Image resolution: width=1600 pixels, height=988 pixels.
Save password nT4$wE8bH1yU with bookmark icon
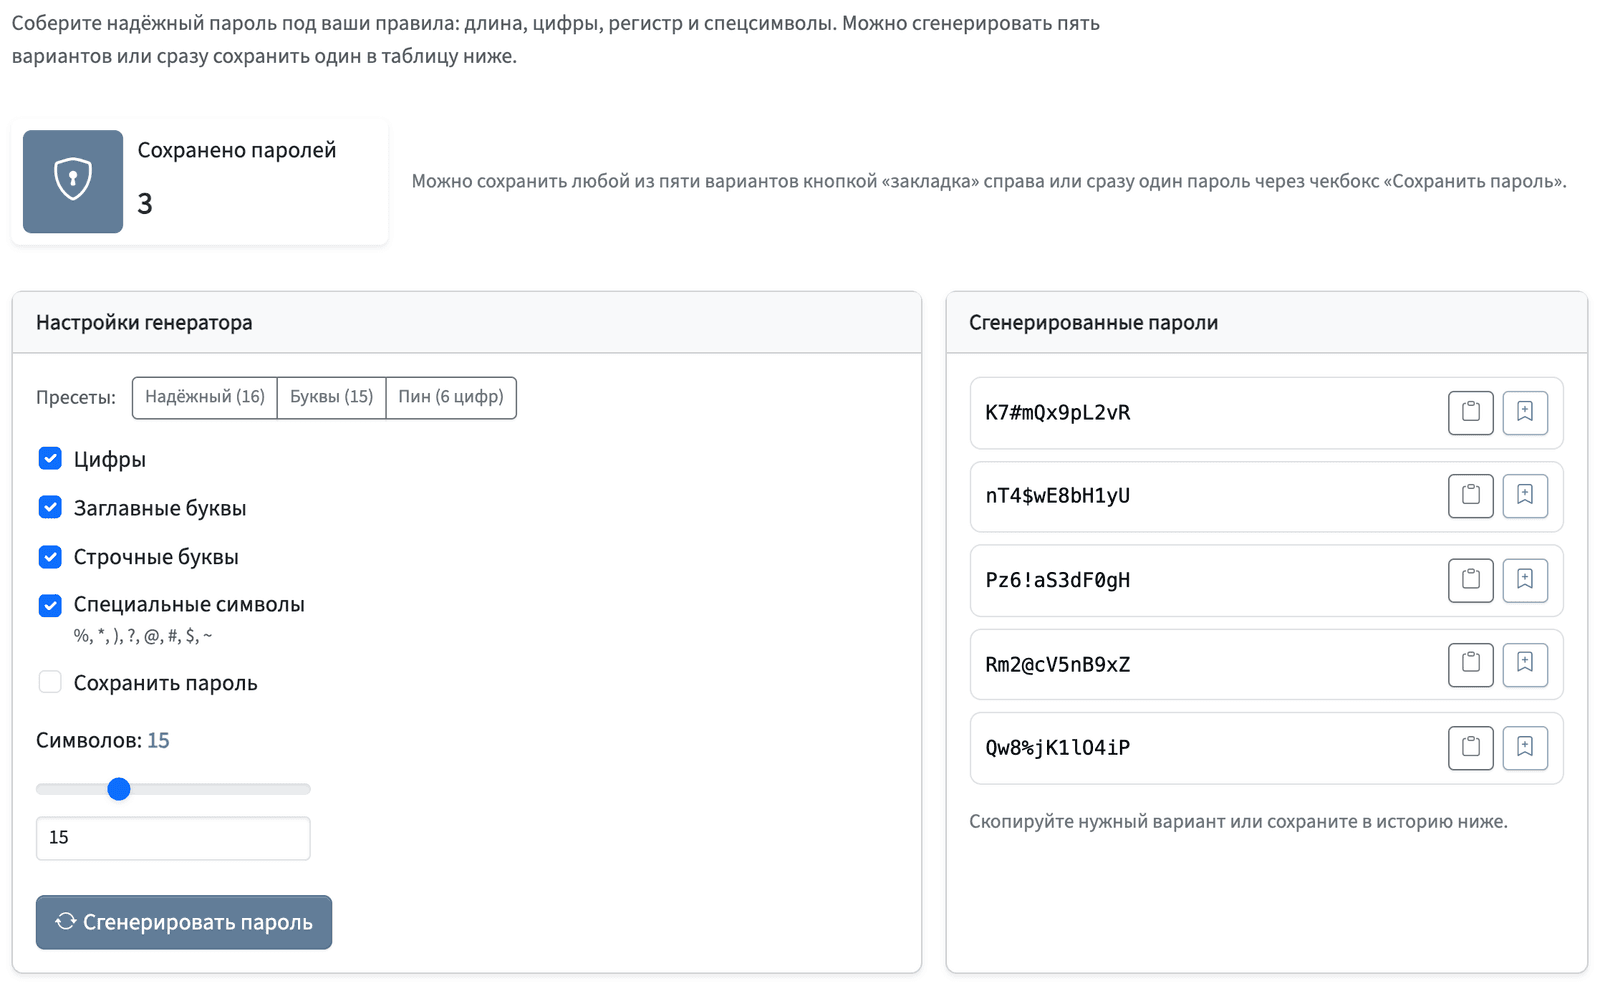1525,496
